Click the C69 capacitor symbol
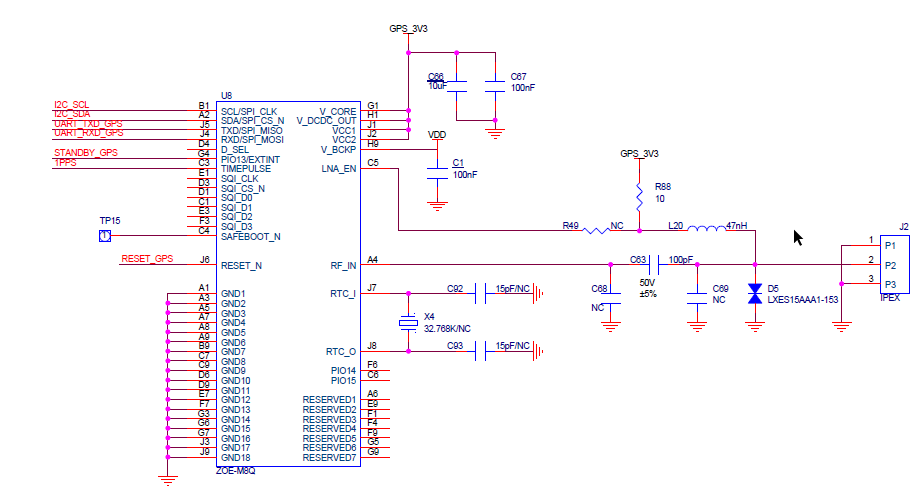This screenshot has height=503, width=924. pos(697,295)
